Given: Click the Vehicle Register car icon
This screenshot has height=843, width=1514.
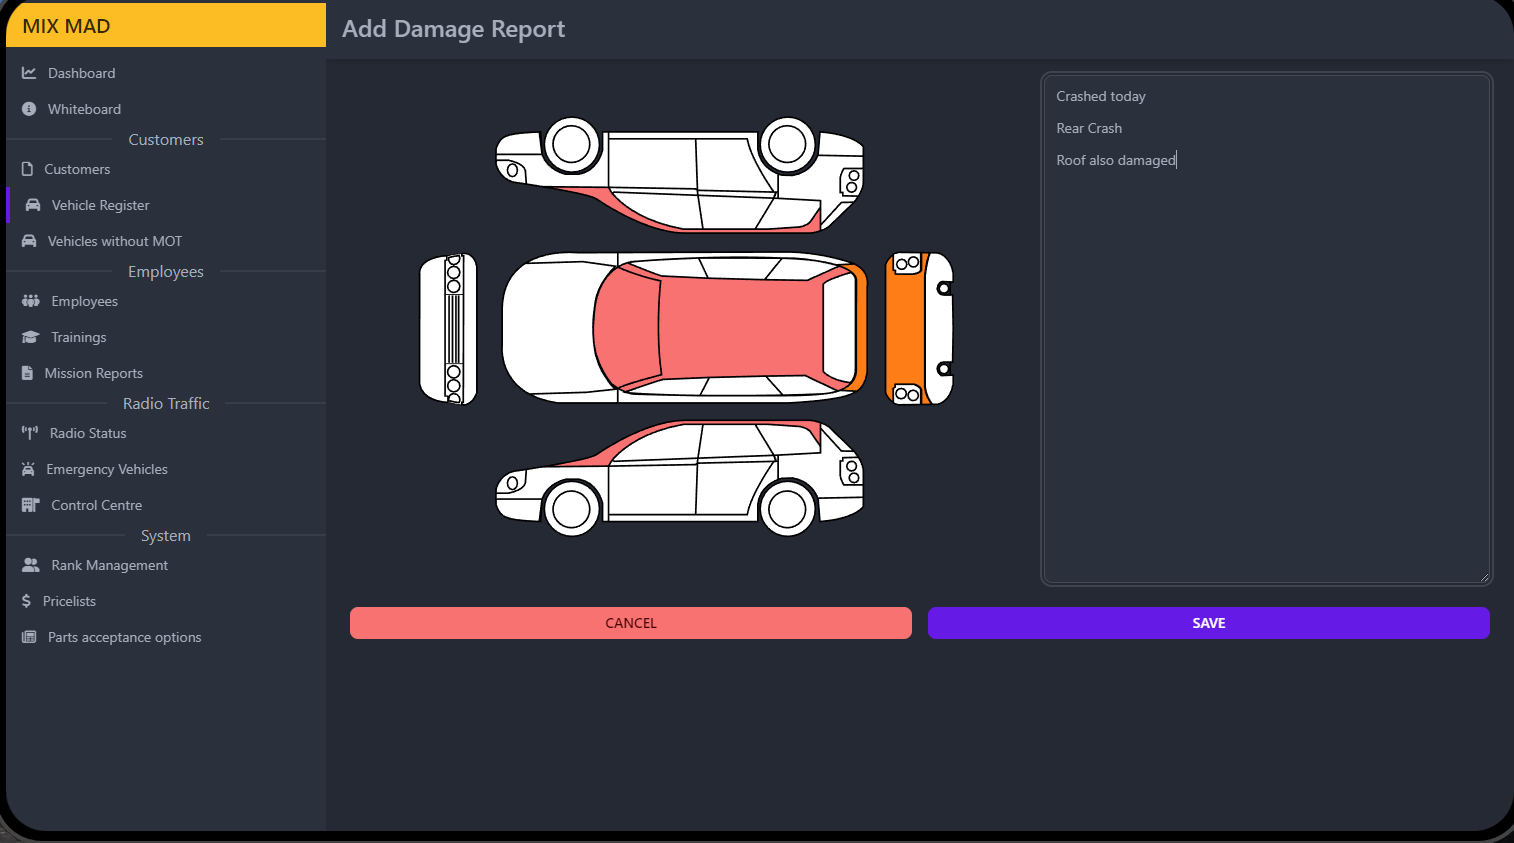Looking at the screenshot, I should point(33,205).
